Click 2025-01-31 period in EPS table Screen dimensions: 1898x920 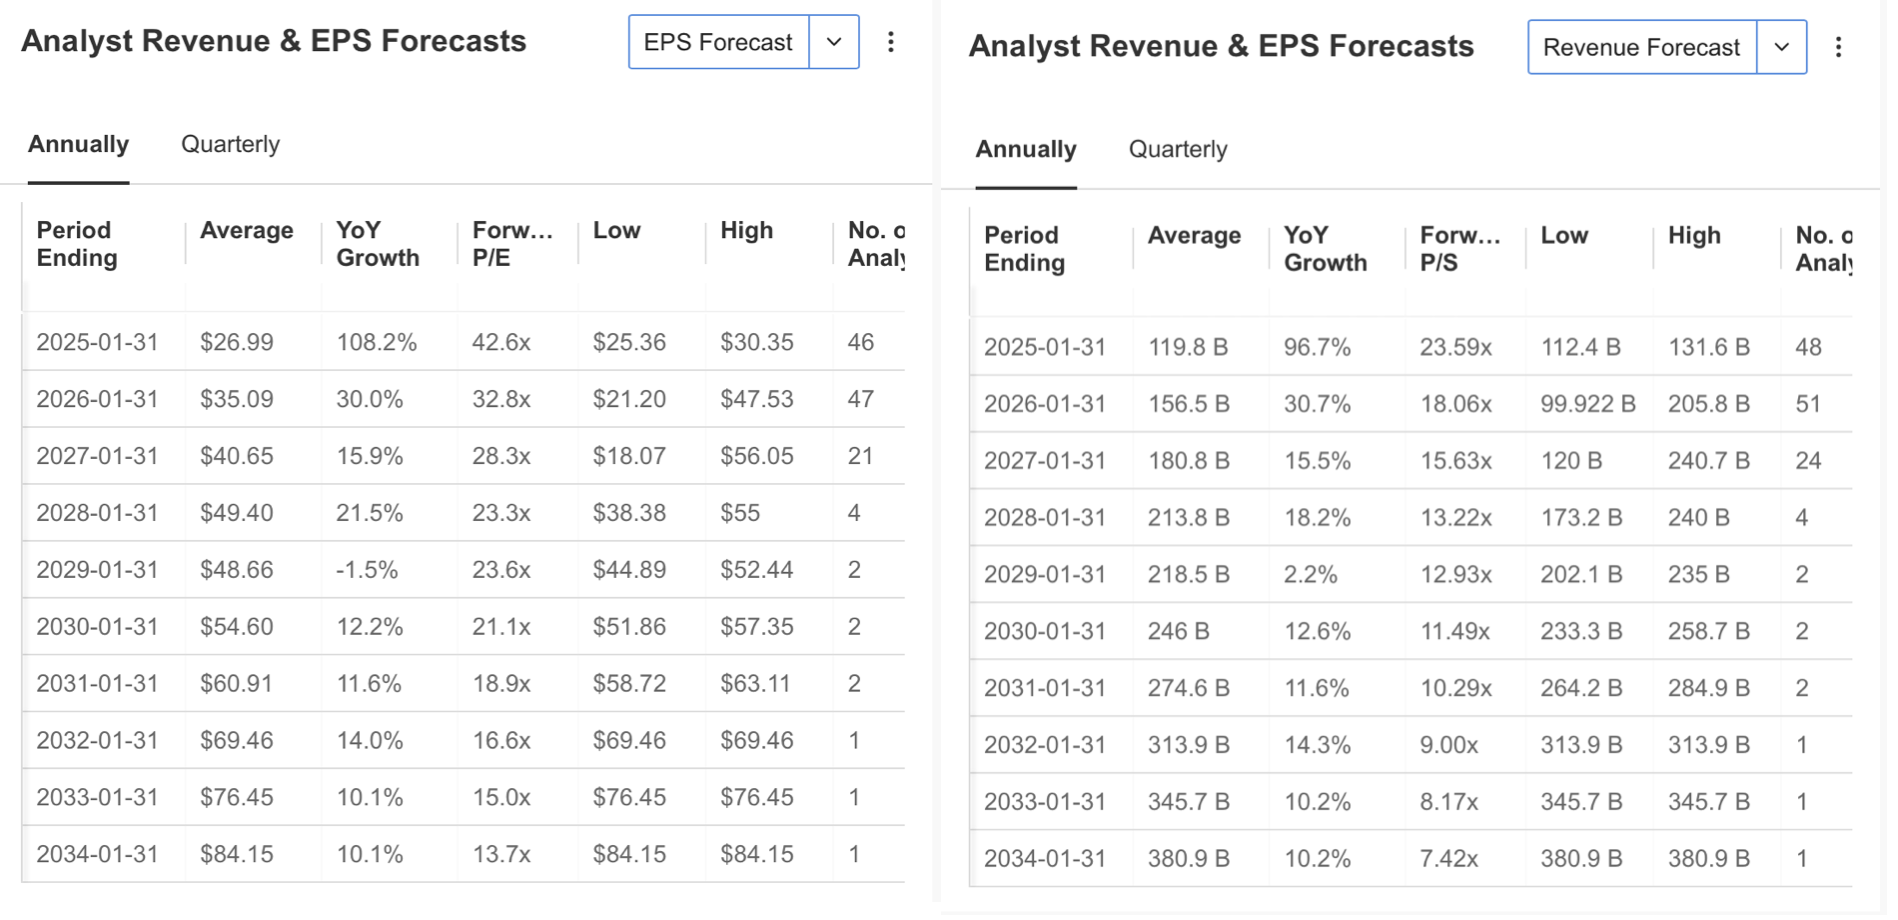[x=97, y=342]
